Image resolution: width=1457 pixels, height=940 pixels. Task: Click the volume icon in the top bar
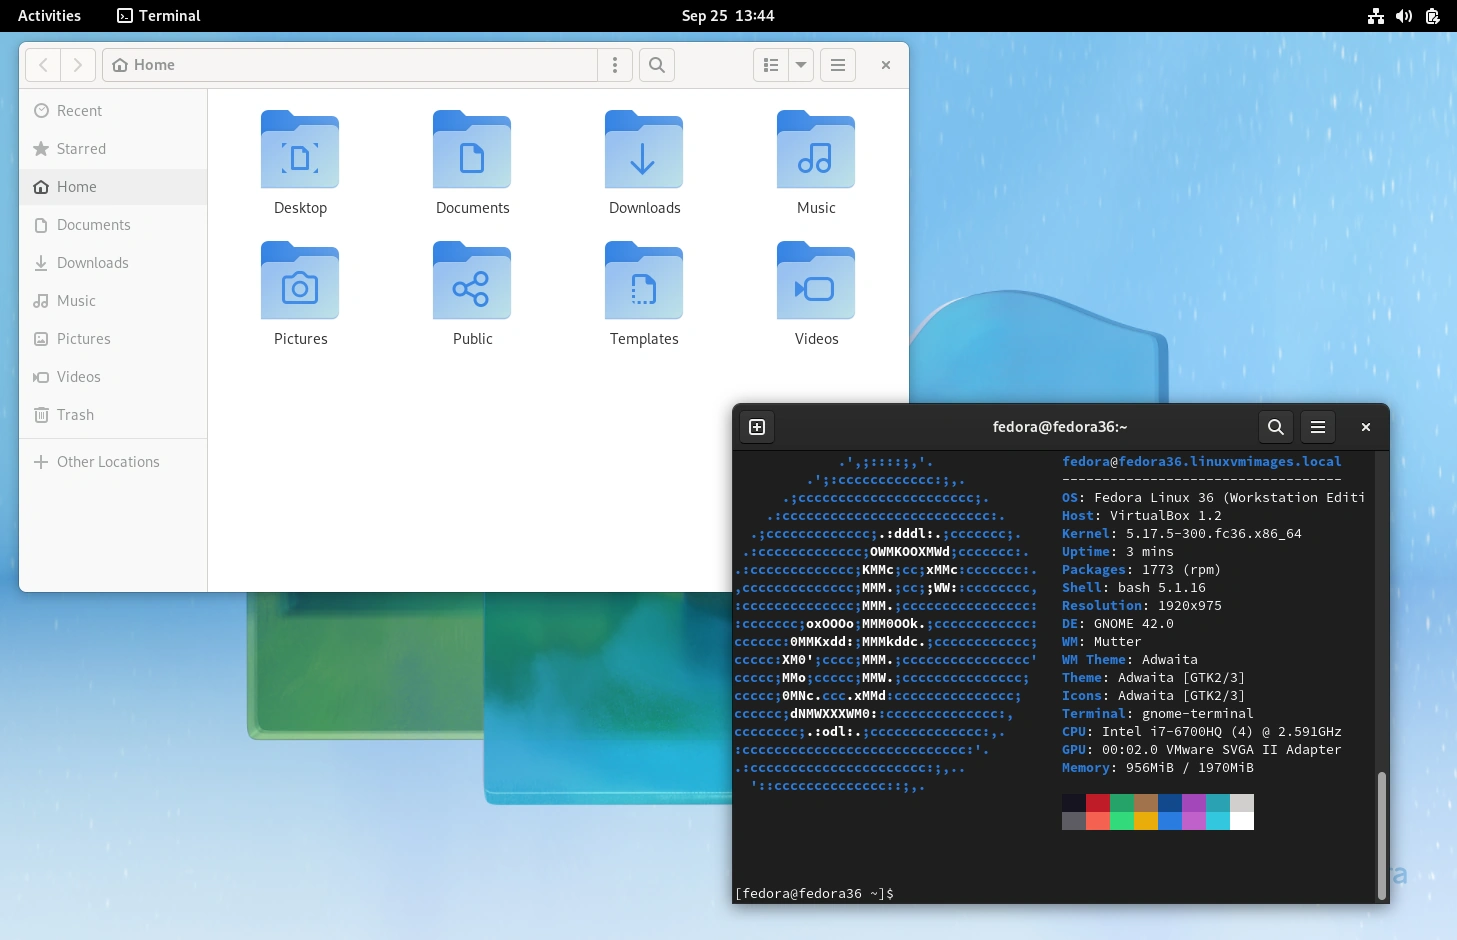pyautogui.click(x=1404, y=16)
